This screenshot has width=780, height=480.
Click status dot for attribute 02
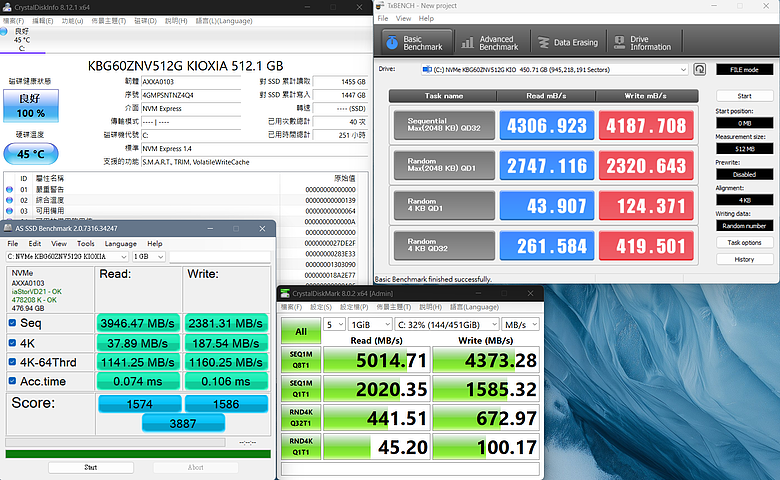tap(9, 200)
